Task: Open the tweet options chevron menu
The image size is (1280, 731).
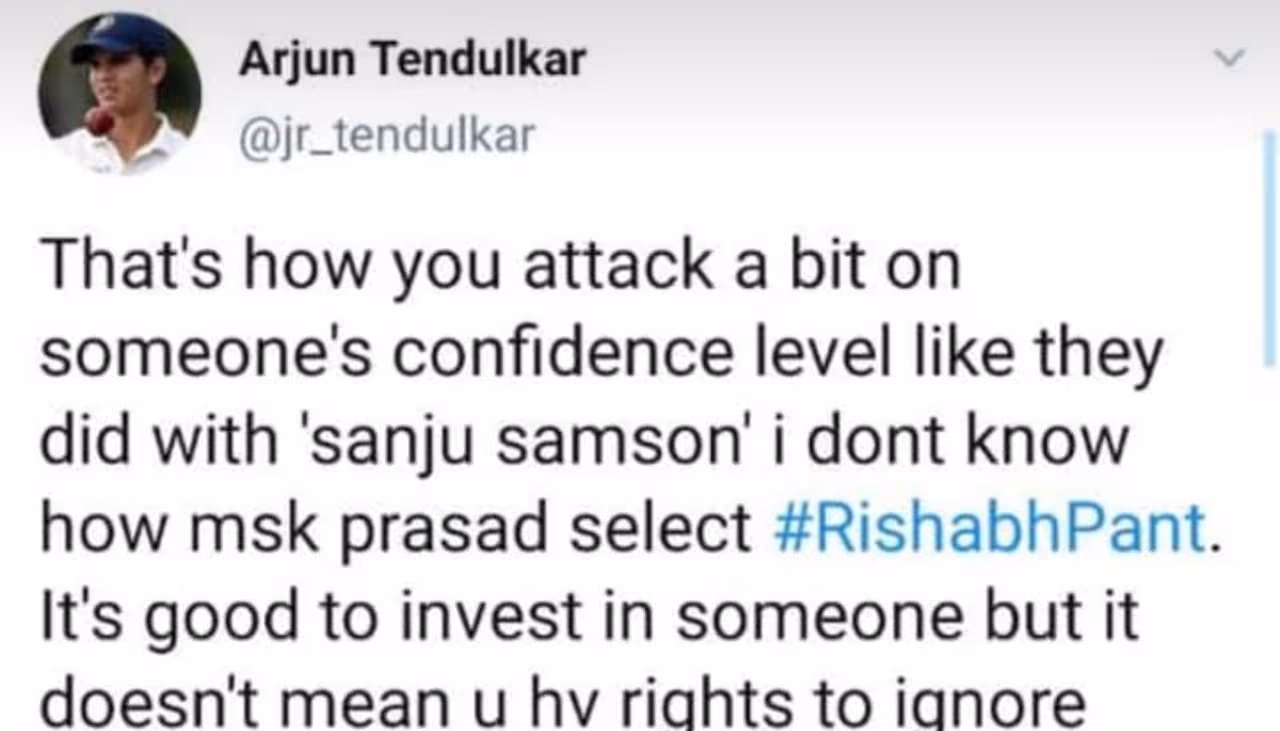Action: (x=1230, y=60)
